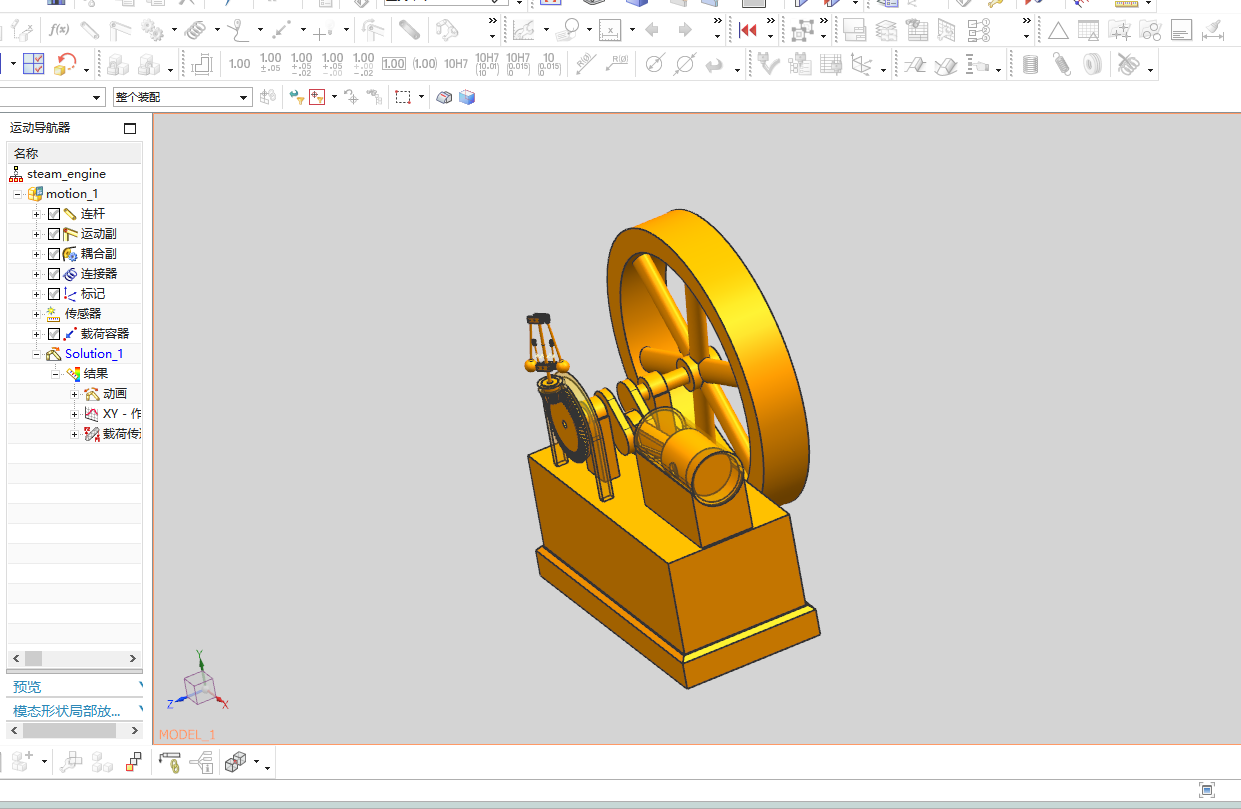Click the spring connector toolbar icon

pos(195,30)
